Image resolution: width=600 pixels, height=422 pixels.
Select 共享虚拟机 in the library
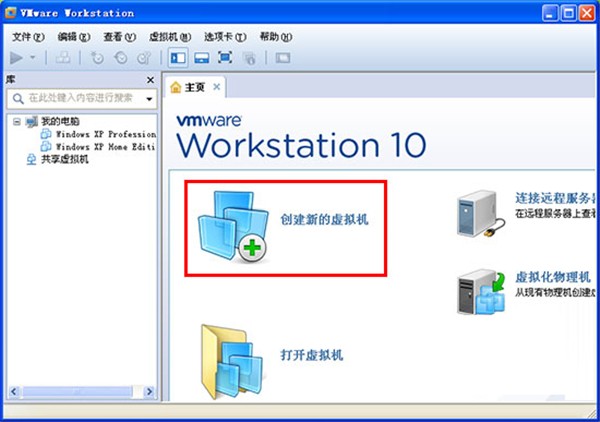(x=65, y=159)
